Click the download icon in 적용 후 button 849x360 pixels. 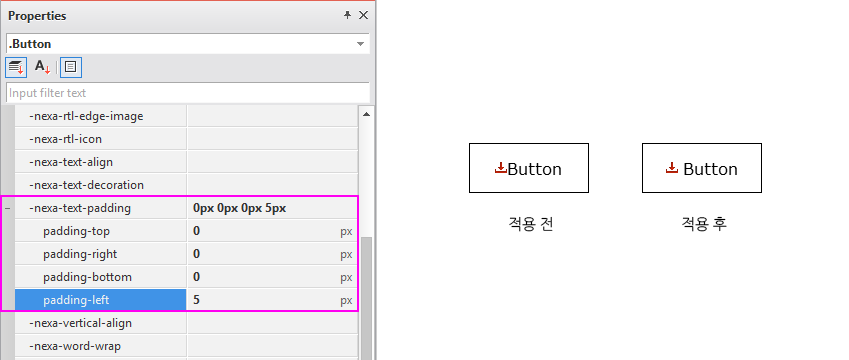click(671, 168)
